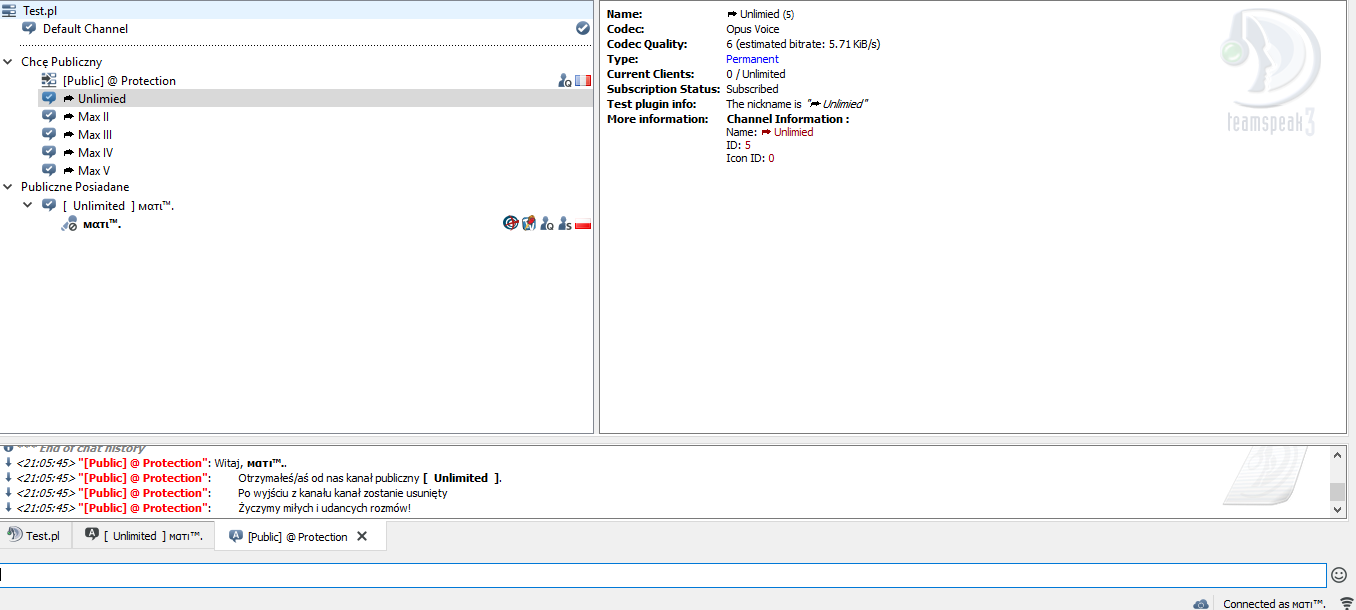
Task: Click the Unlimied link under Channel Information
Action: coord(793,132)
